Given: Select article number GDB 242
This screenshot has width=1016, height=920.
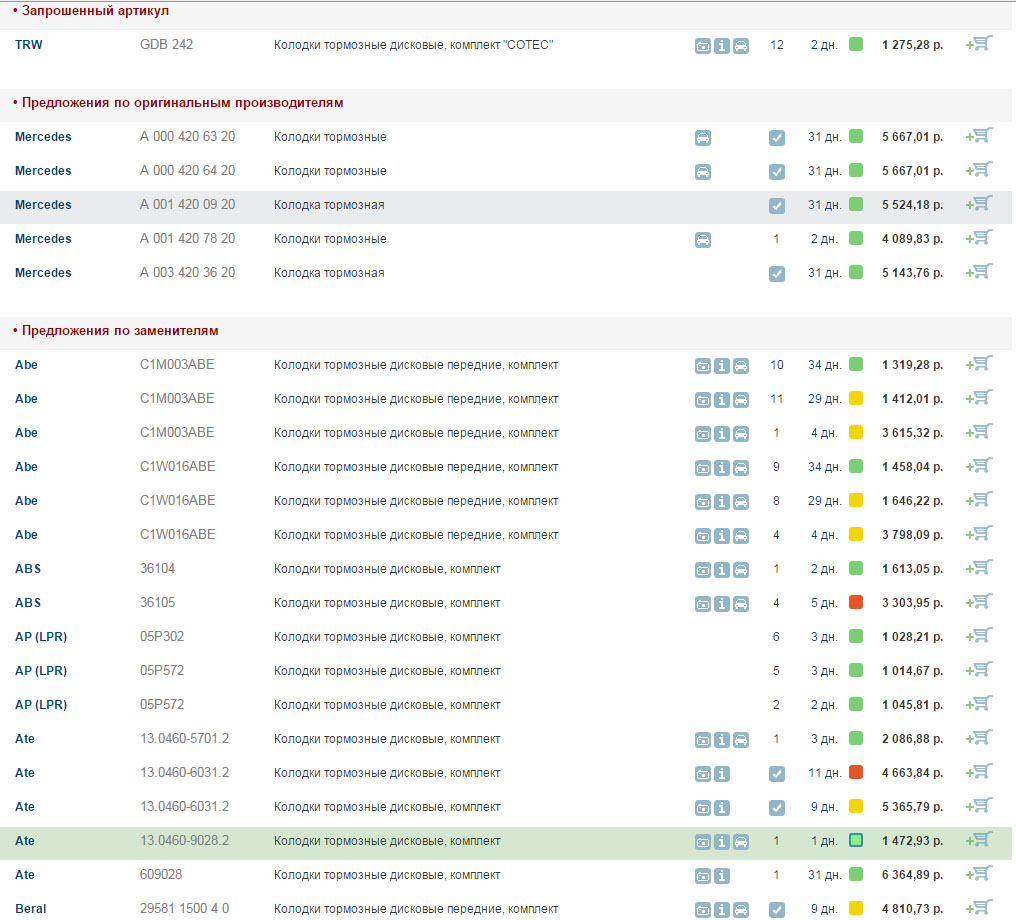Looking at the screenshot, I should [167, 44].
